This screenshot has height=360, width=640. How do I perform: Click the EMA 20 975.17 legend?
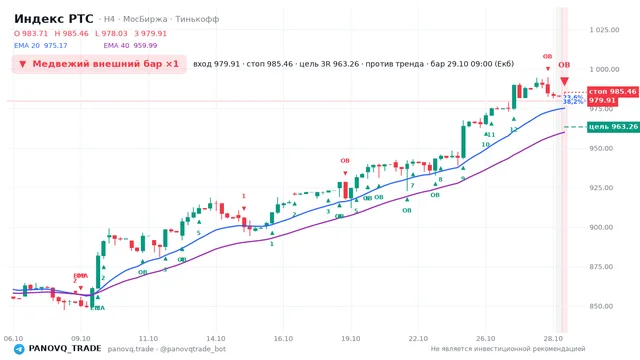click(41, 46)
